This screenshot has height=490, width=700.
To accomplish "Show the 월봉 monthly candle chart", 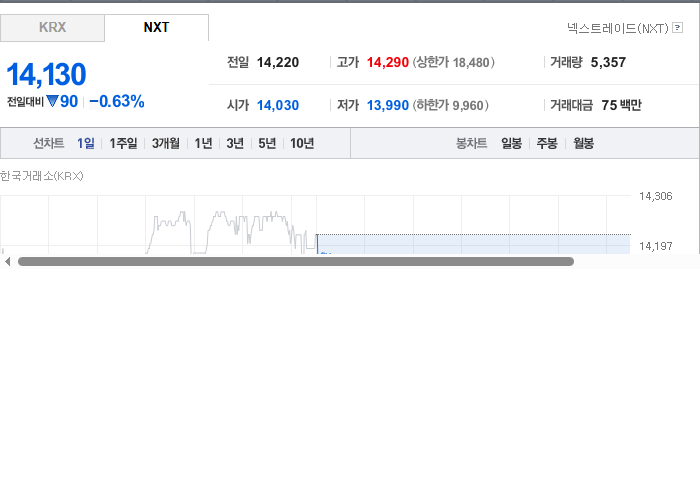I will tap(583, 143).
